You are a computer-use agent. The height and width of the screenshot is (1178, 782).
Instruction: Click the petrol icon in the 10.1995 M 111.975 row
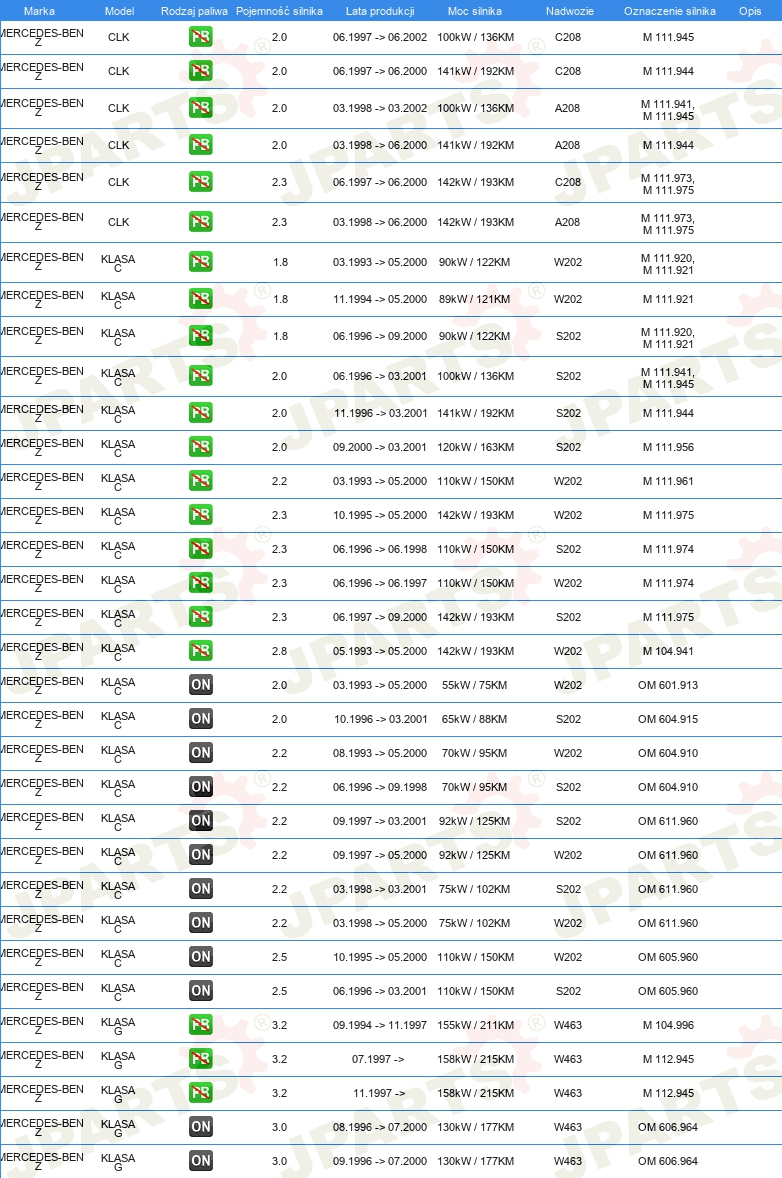[x=201, y=515]
